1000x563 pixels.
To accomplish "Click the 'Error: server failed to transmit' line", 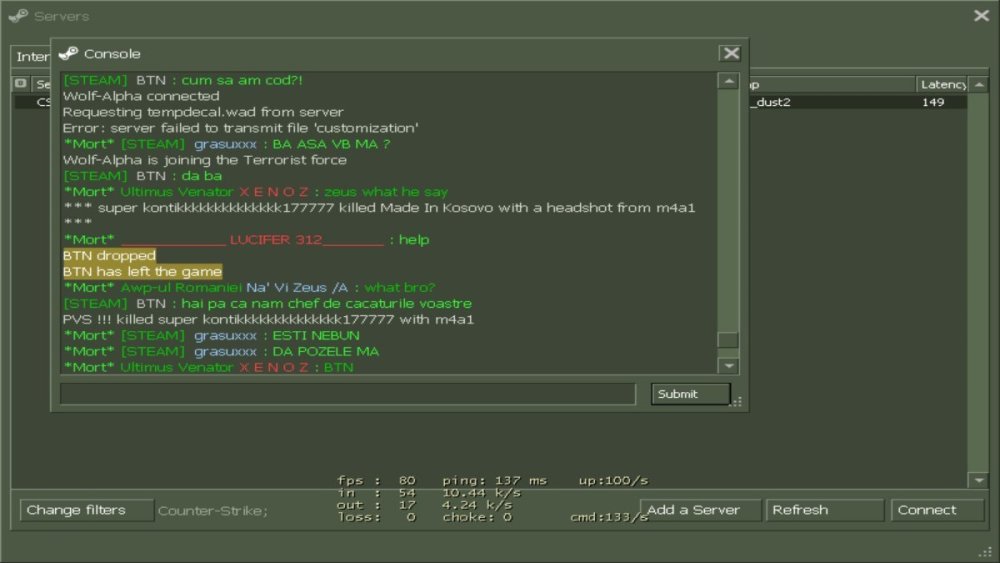I will (240, 128).
